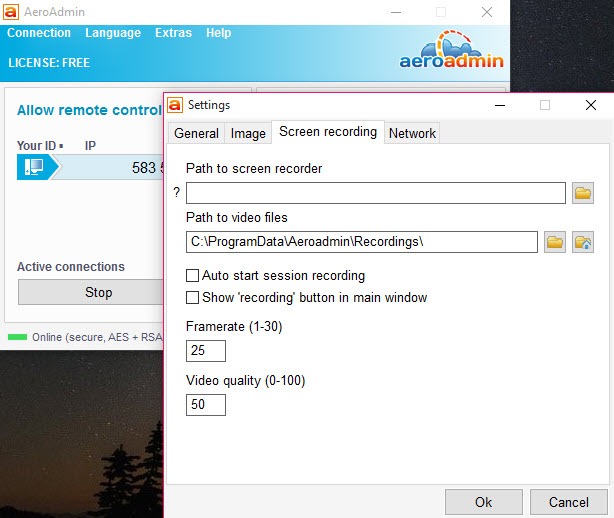Browse folder for video files path
This screenshot has height=518, width=614.
pyautogui.click(x=554, y=242)
